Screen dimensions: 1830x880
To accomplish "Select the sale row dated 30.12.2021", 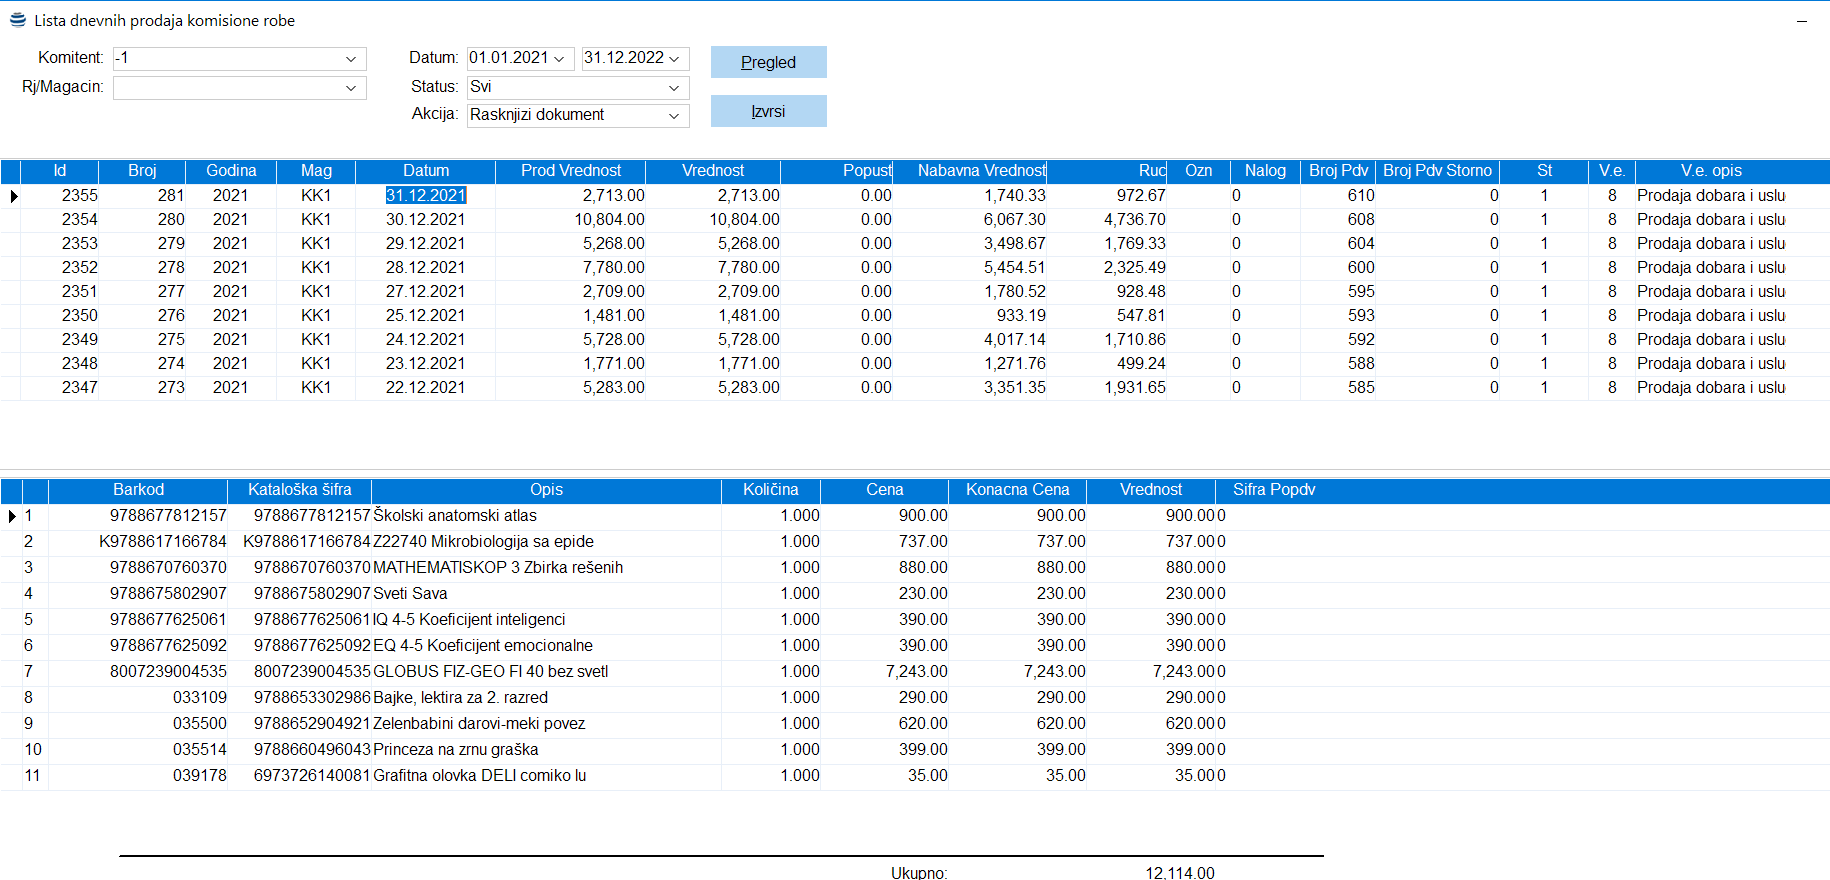I will [x=425, y=220].
